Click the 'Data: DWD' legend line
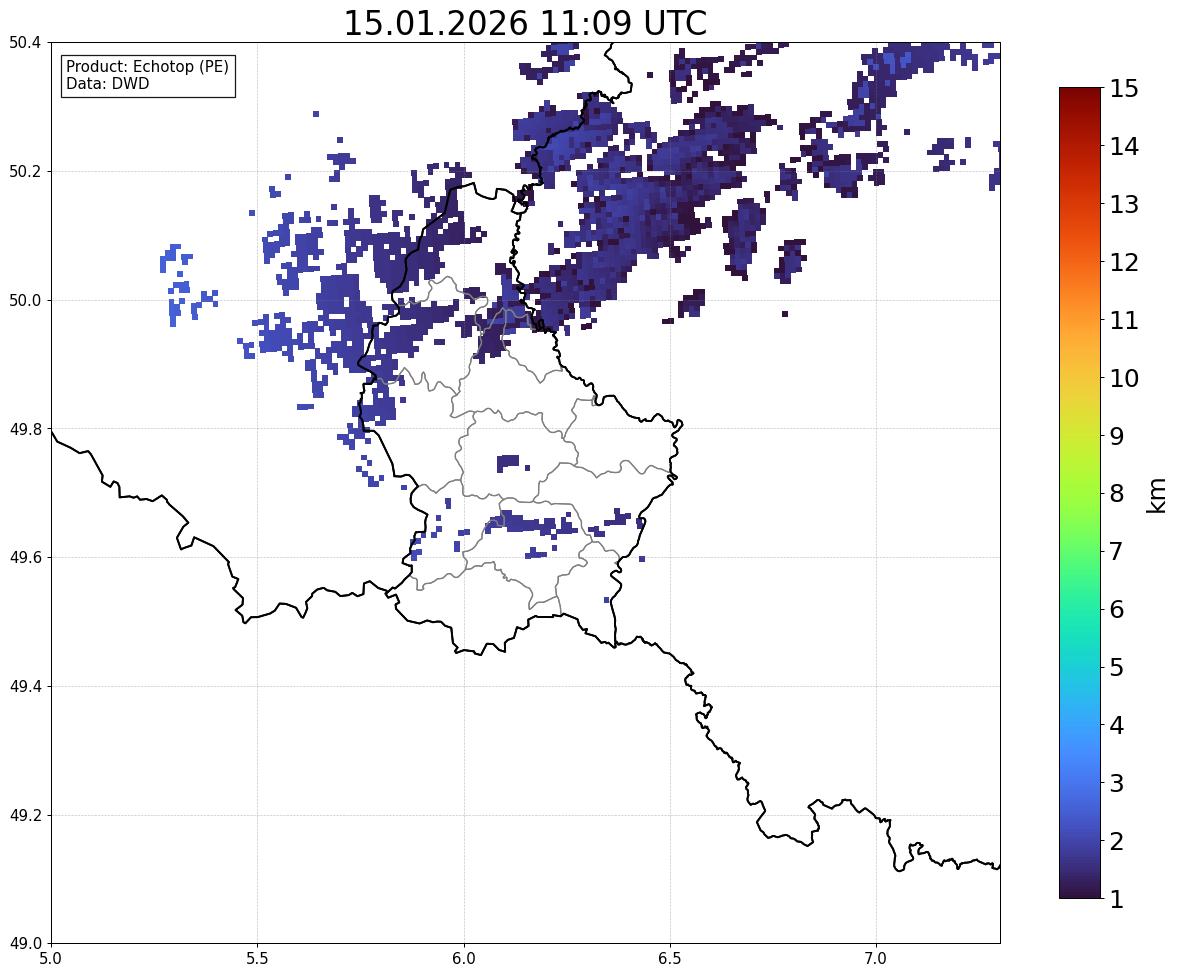Viewport: 1178px width, 976px height. [x=107, y=83]
